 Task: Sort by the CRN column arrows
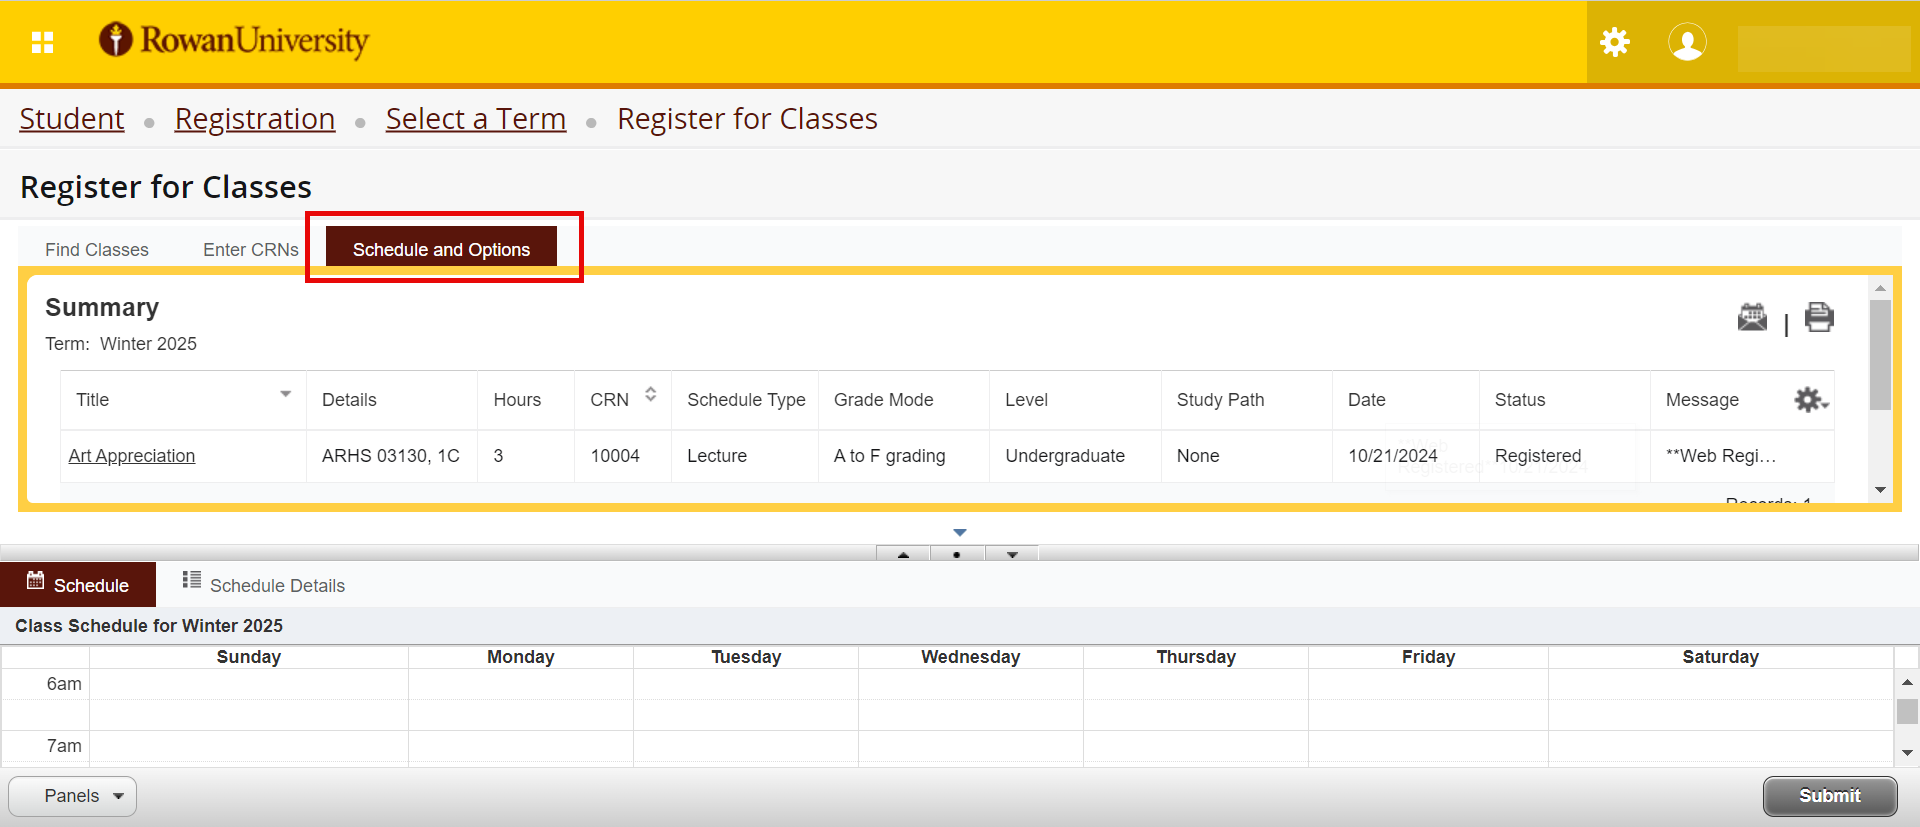(x=651, y=394)
